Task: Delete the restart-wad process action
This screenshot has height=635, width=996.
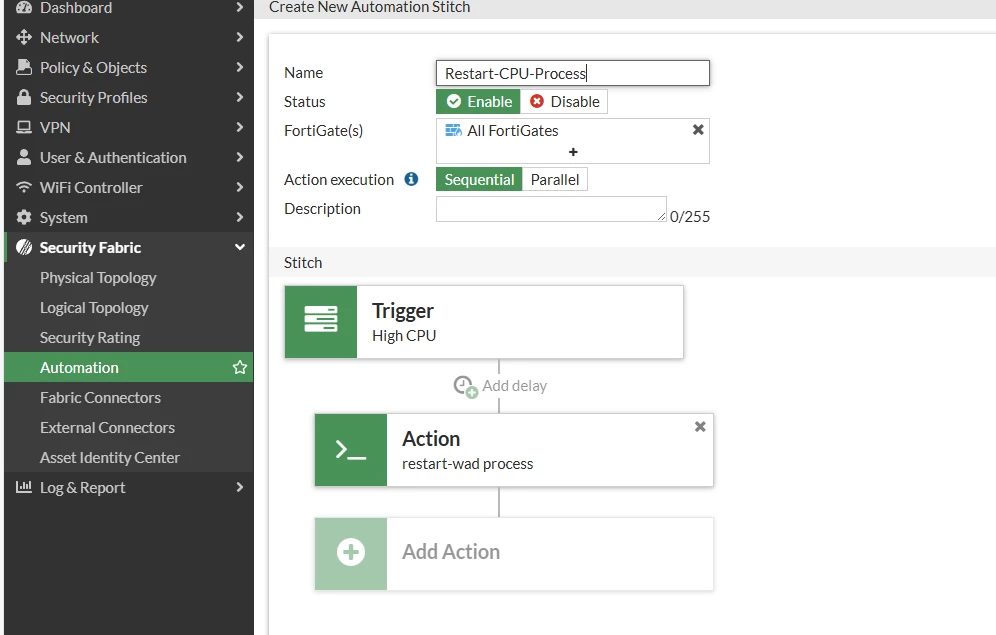Action: pyautogui.click(x=700, y=427)
